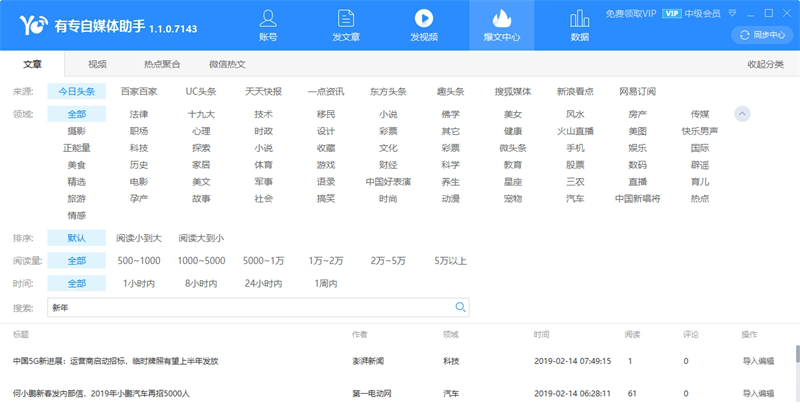The width and height of the screenshot is (800, 418).
Task: Select 东方头条 as the source
Action: [x=388, y=91]
